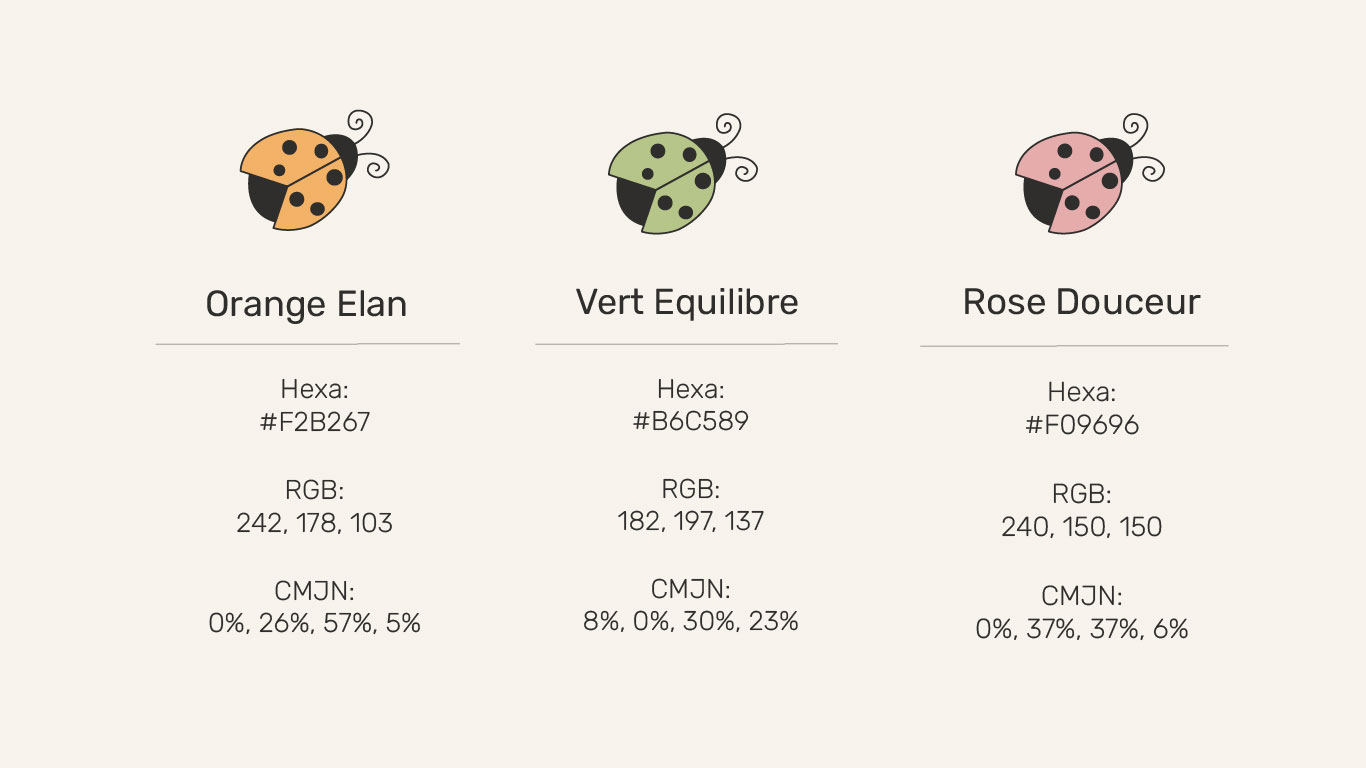Viewport: 1366px width, 768px height.
Task: Click RGB value 242, 178, 103
Action: (x=315, y=523)
